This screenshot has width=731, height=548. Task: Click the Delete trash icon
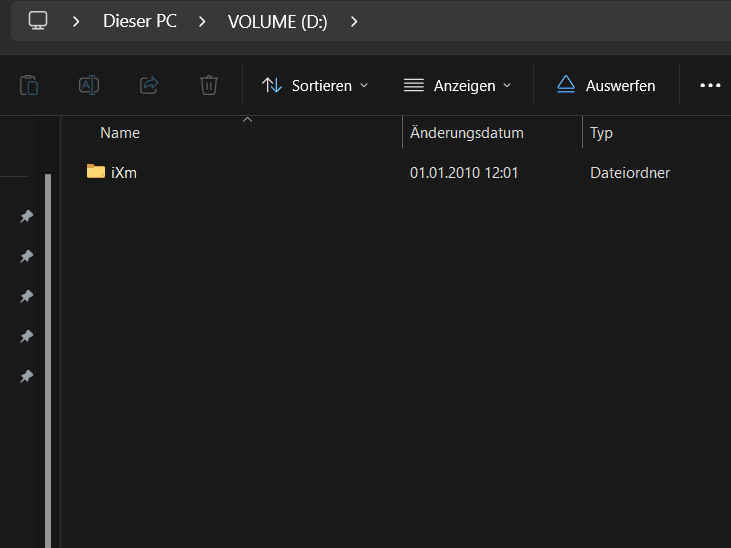tap(209, 85)
